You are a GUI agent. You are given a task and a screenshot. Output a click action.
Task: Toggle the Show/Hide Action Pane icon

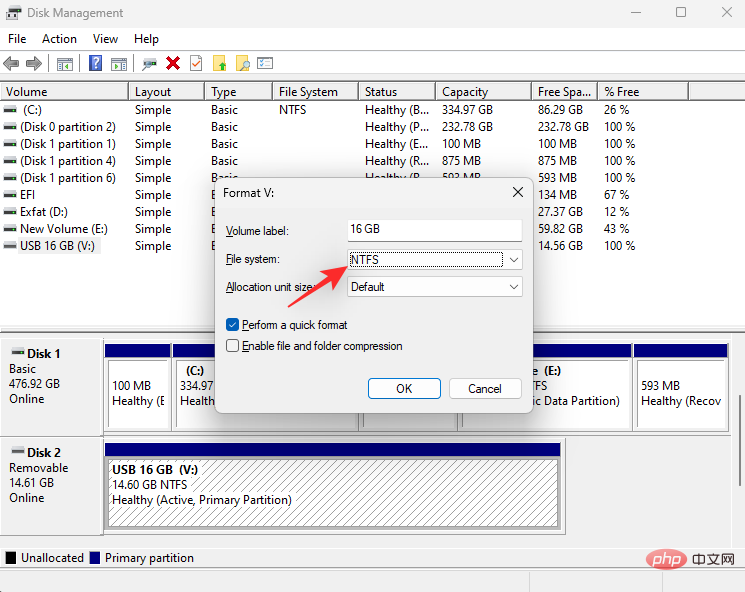(119, 64)
